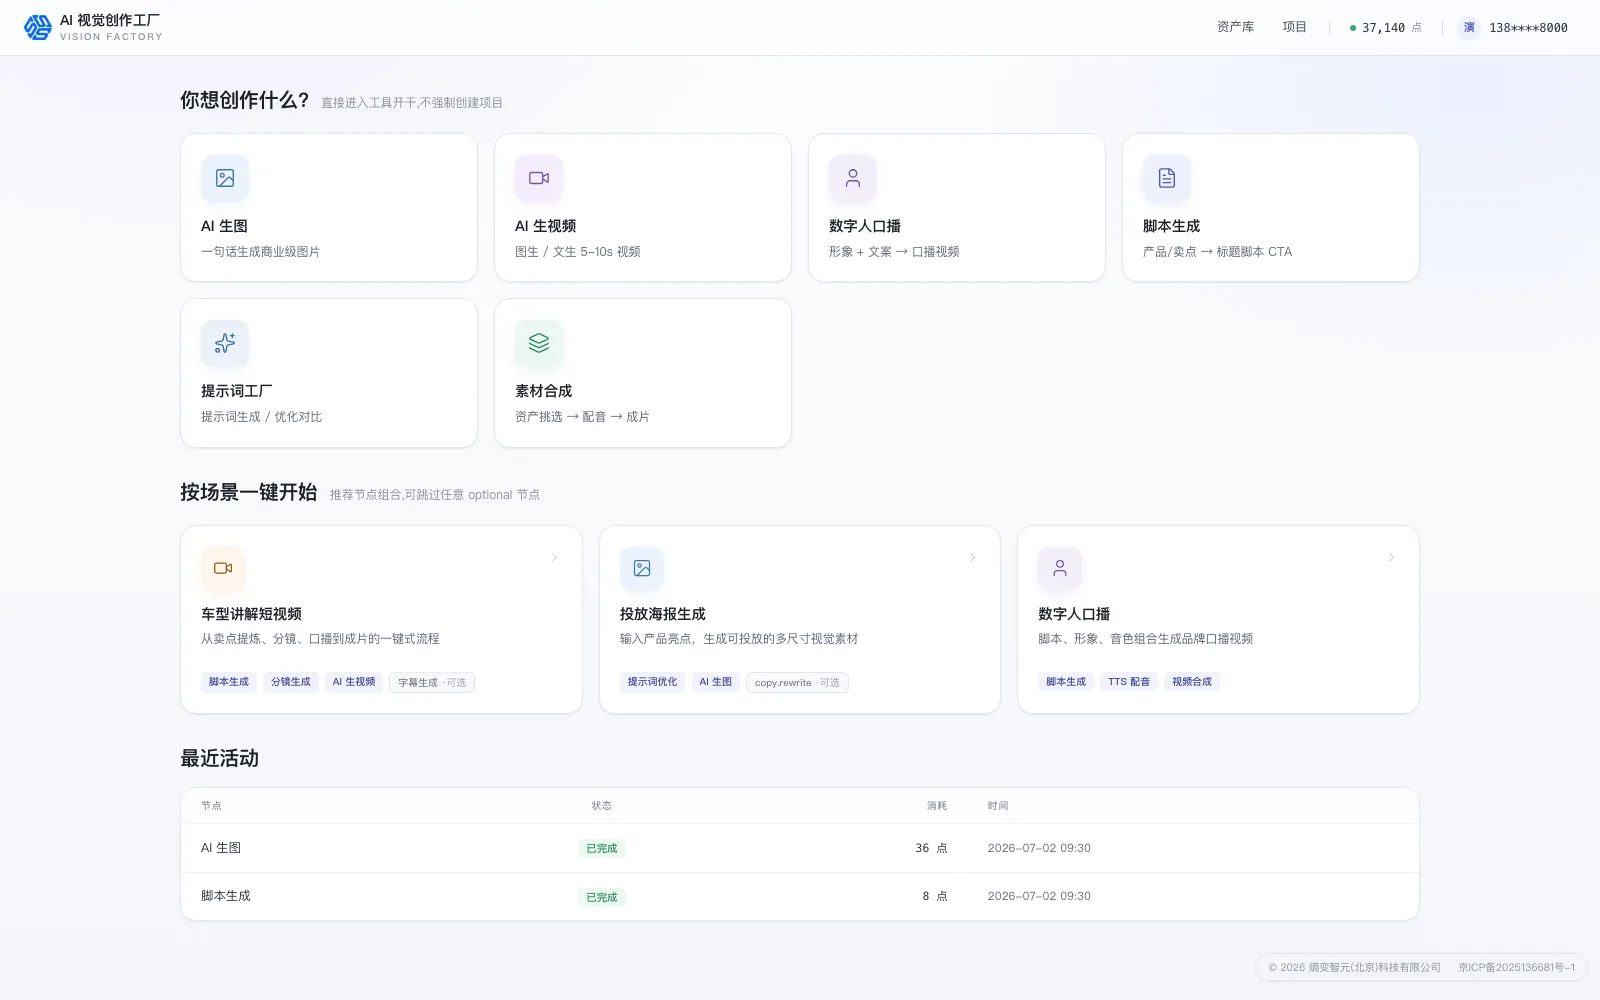The image size is (1600, 1000).
Task: Click the 脚本生成 document icon
Action: click(x=1167, y=178)
